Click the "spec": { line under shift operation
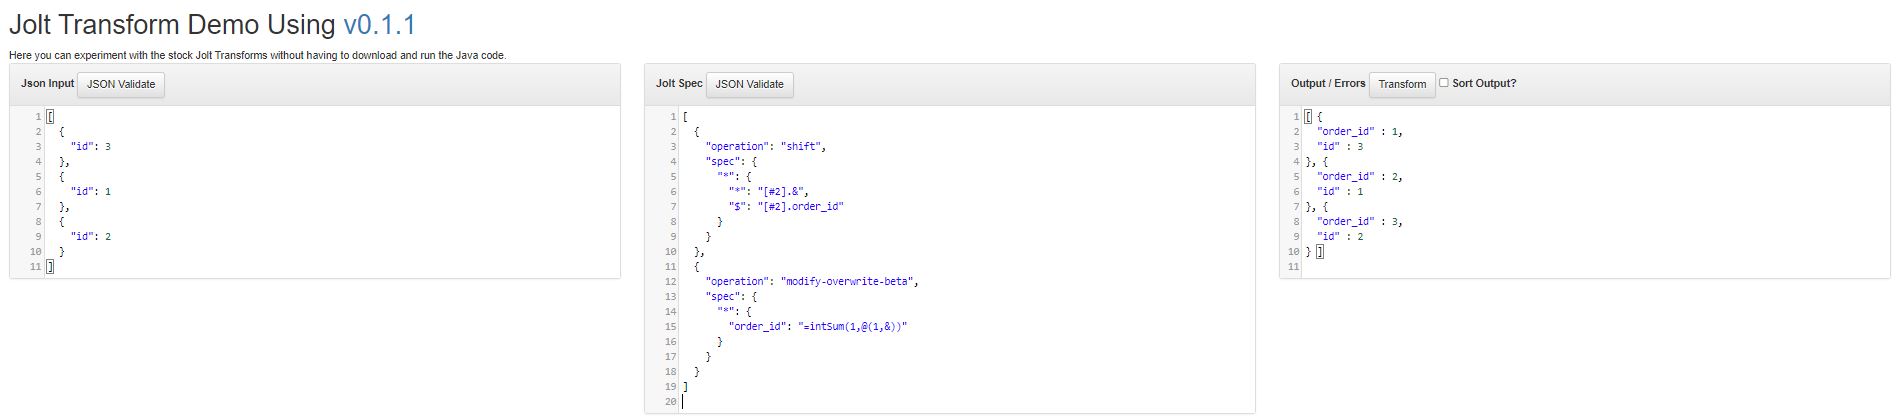The height and width of the screenshot is (417, 1899). 731,161
